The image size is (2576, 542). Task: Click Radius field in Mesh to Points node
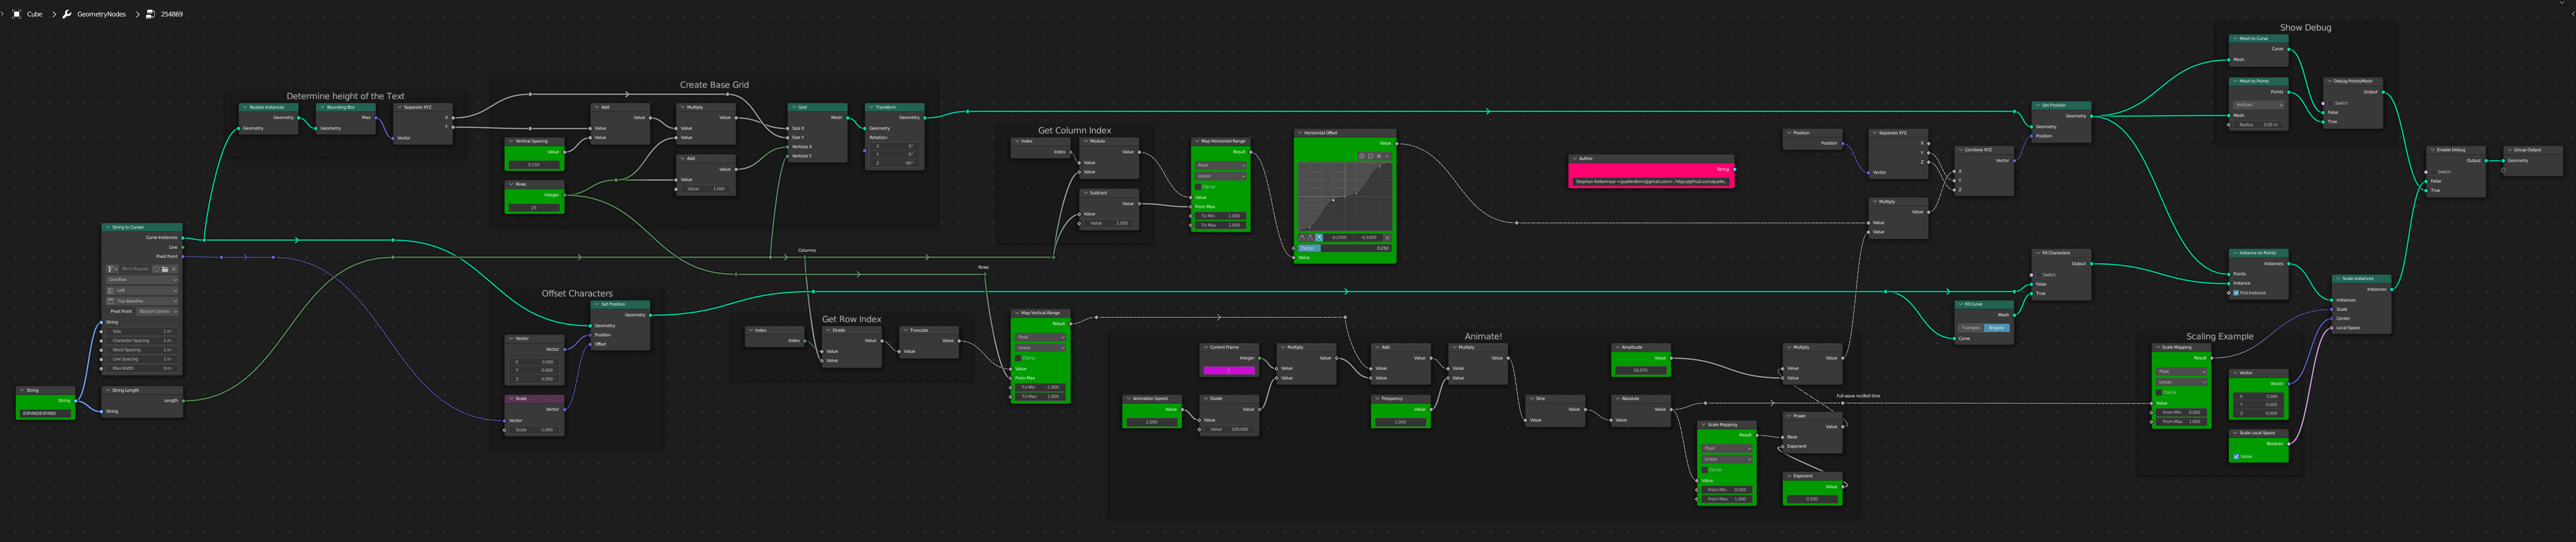[x=2259, y=125]
